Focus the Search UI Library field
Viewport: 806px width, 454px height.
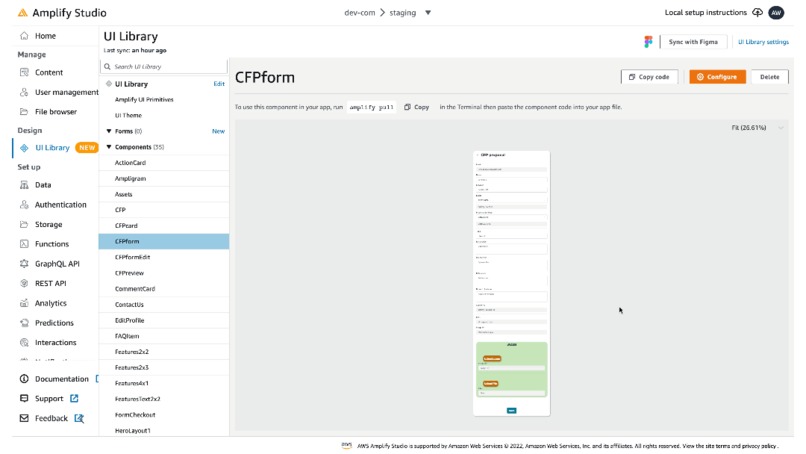point(164,66)
